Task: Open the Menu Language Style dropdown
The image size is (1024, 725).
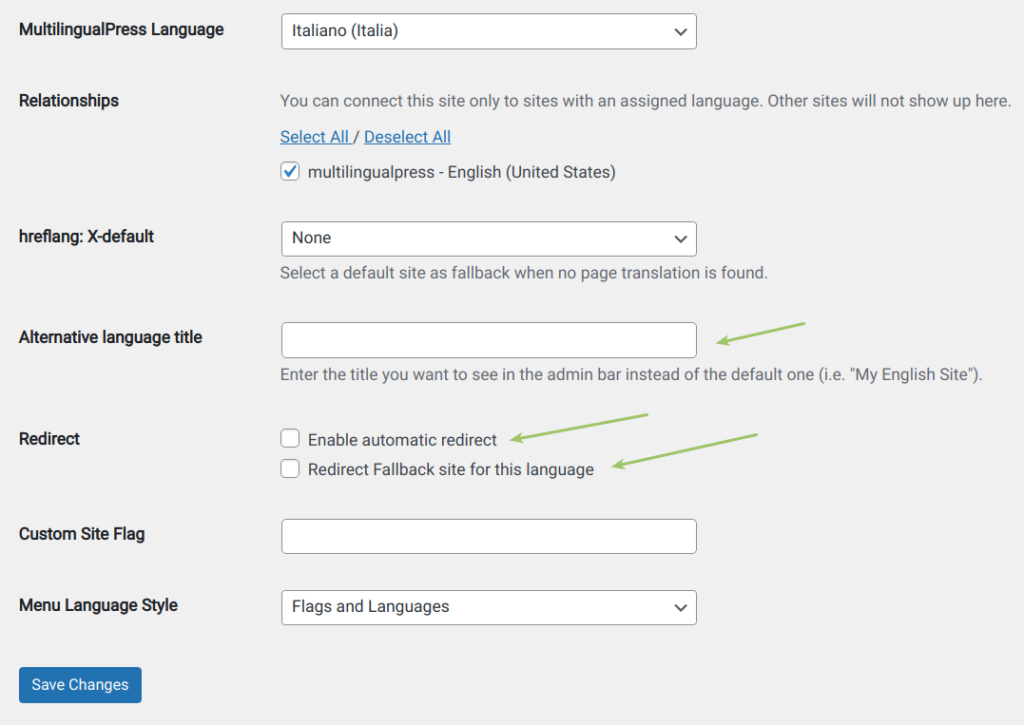Action: tap(489, 607)
